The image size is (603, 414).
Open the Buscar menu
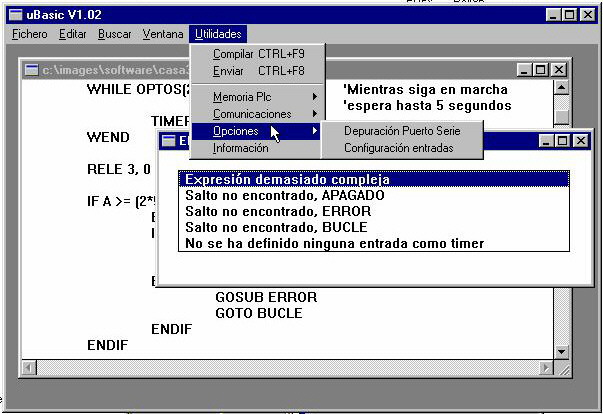click(x=114, y=34)
